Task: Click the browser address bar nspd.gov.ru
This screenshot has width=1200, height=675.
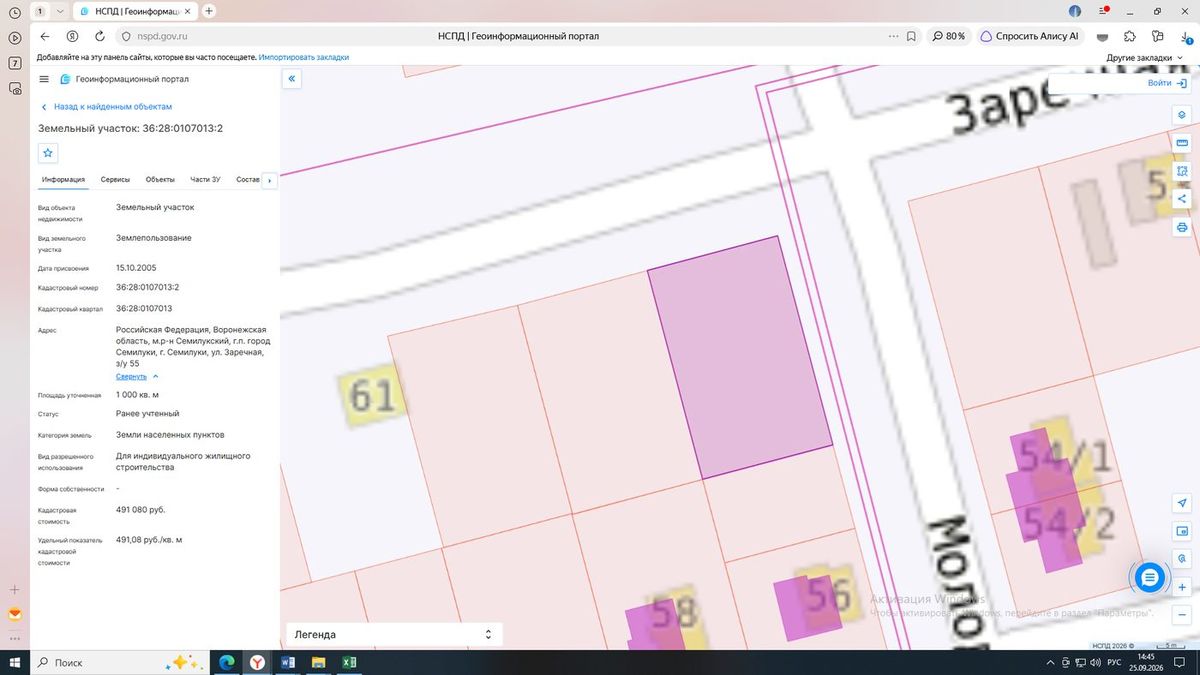Action: pyautogui.click(x=163, y=36)
